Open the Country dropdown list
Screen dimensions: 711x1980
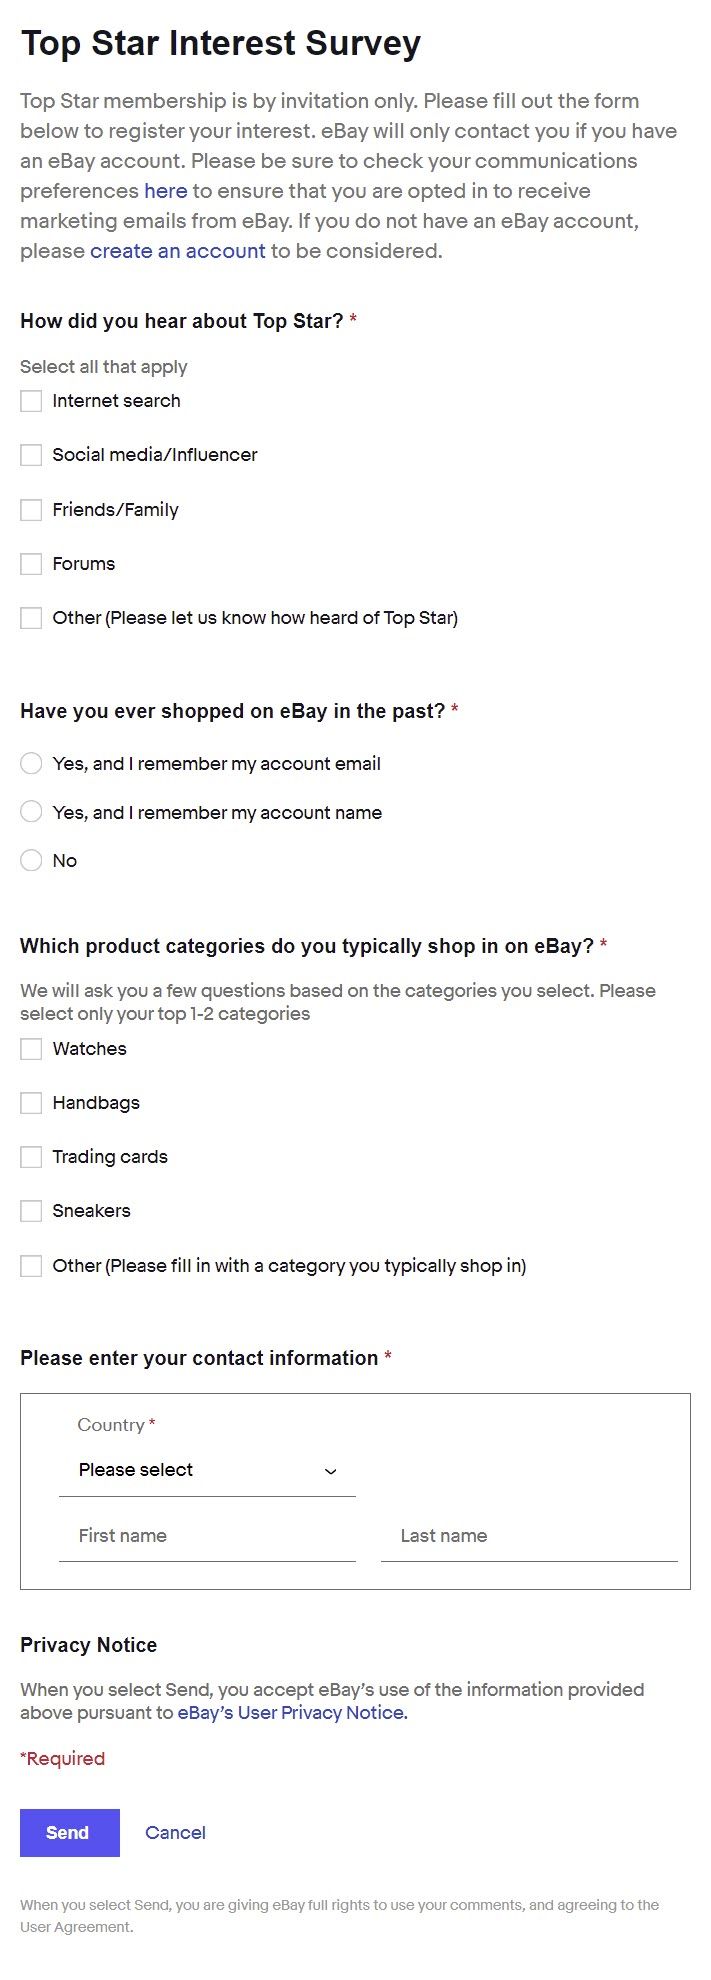click(207, 1470)
